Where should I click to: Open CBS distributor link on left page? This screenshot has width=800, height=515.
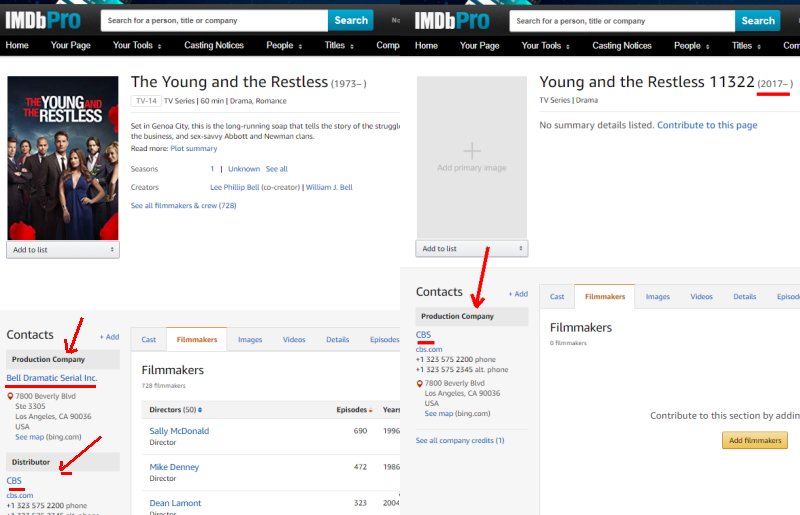point(14,481)
